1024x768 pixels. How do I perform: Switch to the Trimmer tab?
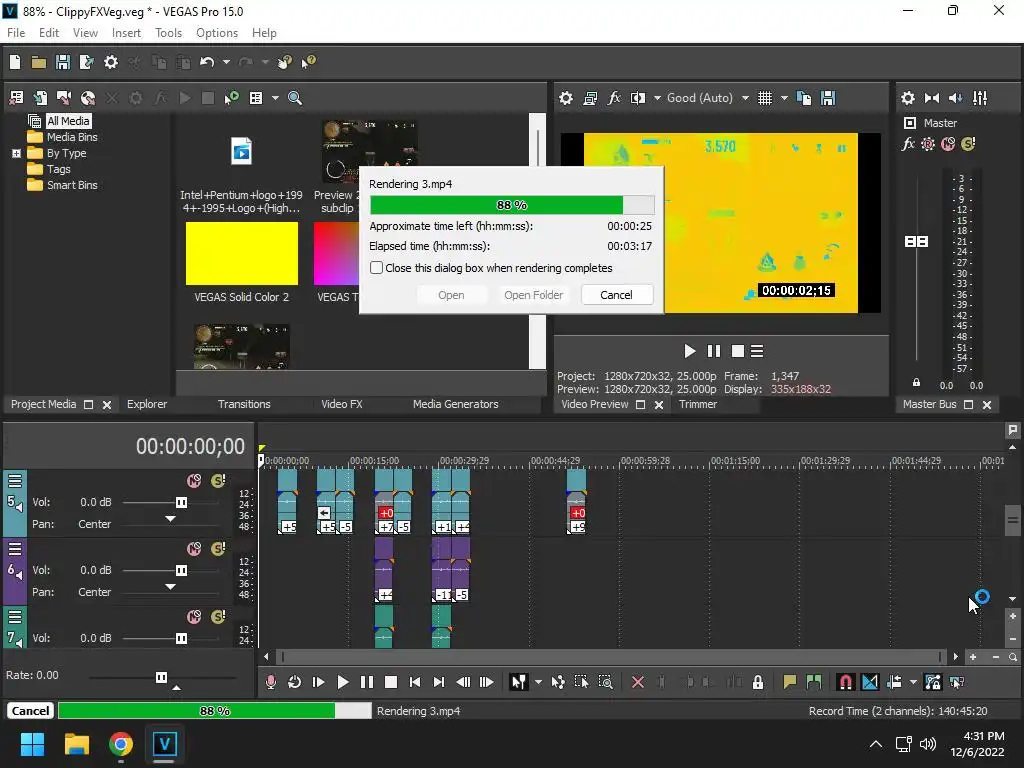697,404
